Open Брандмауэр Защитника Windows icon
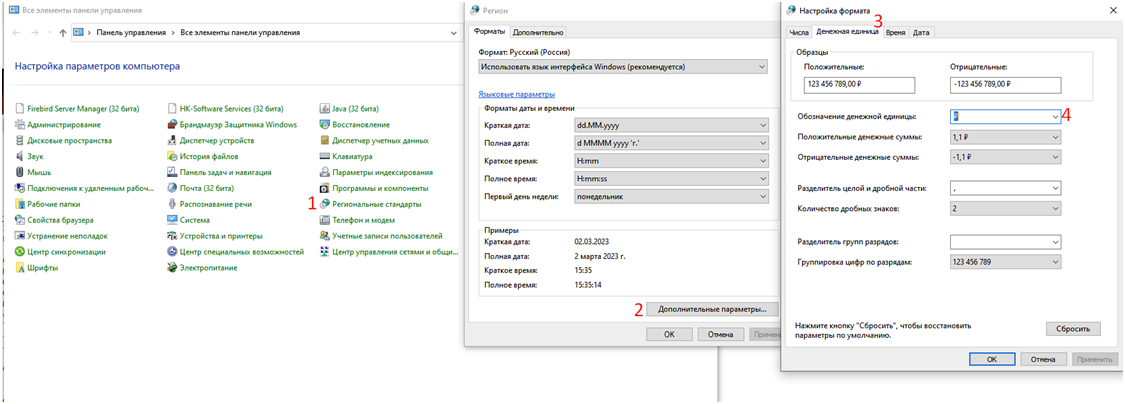The width and height of the screenshot is (1125, 404). [172, 125]
